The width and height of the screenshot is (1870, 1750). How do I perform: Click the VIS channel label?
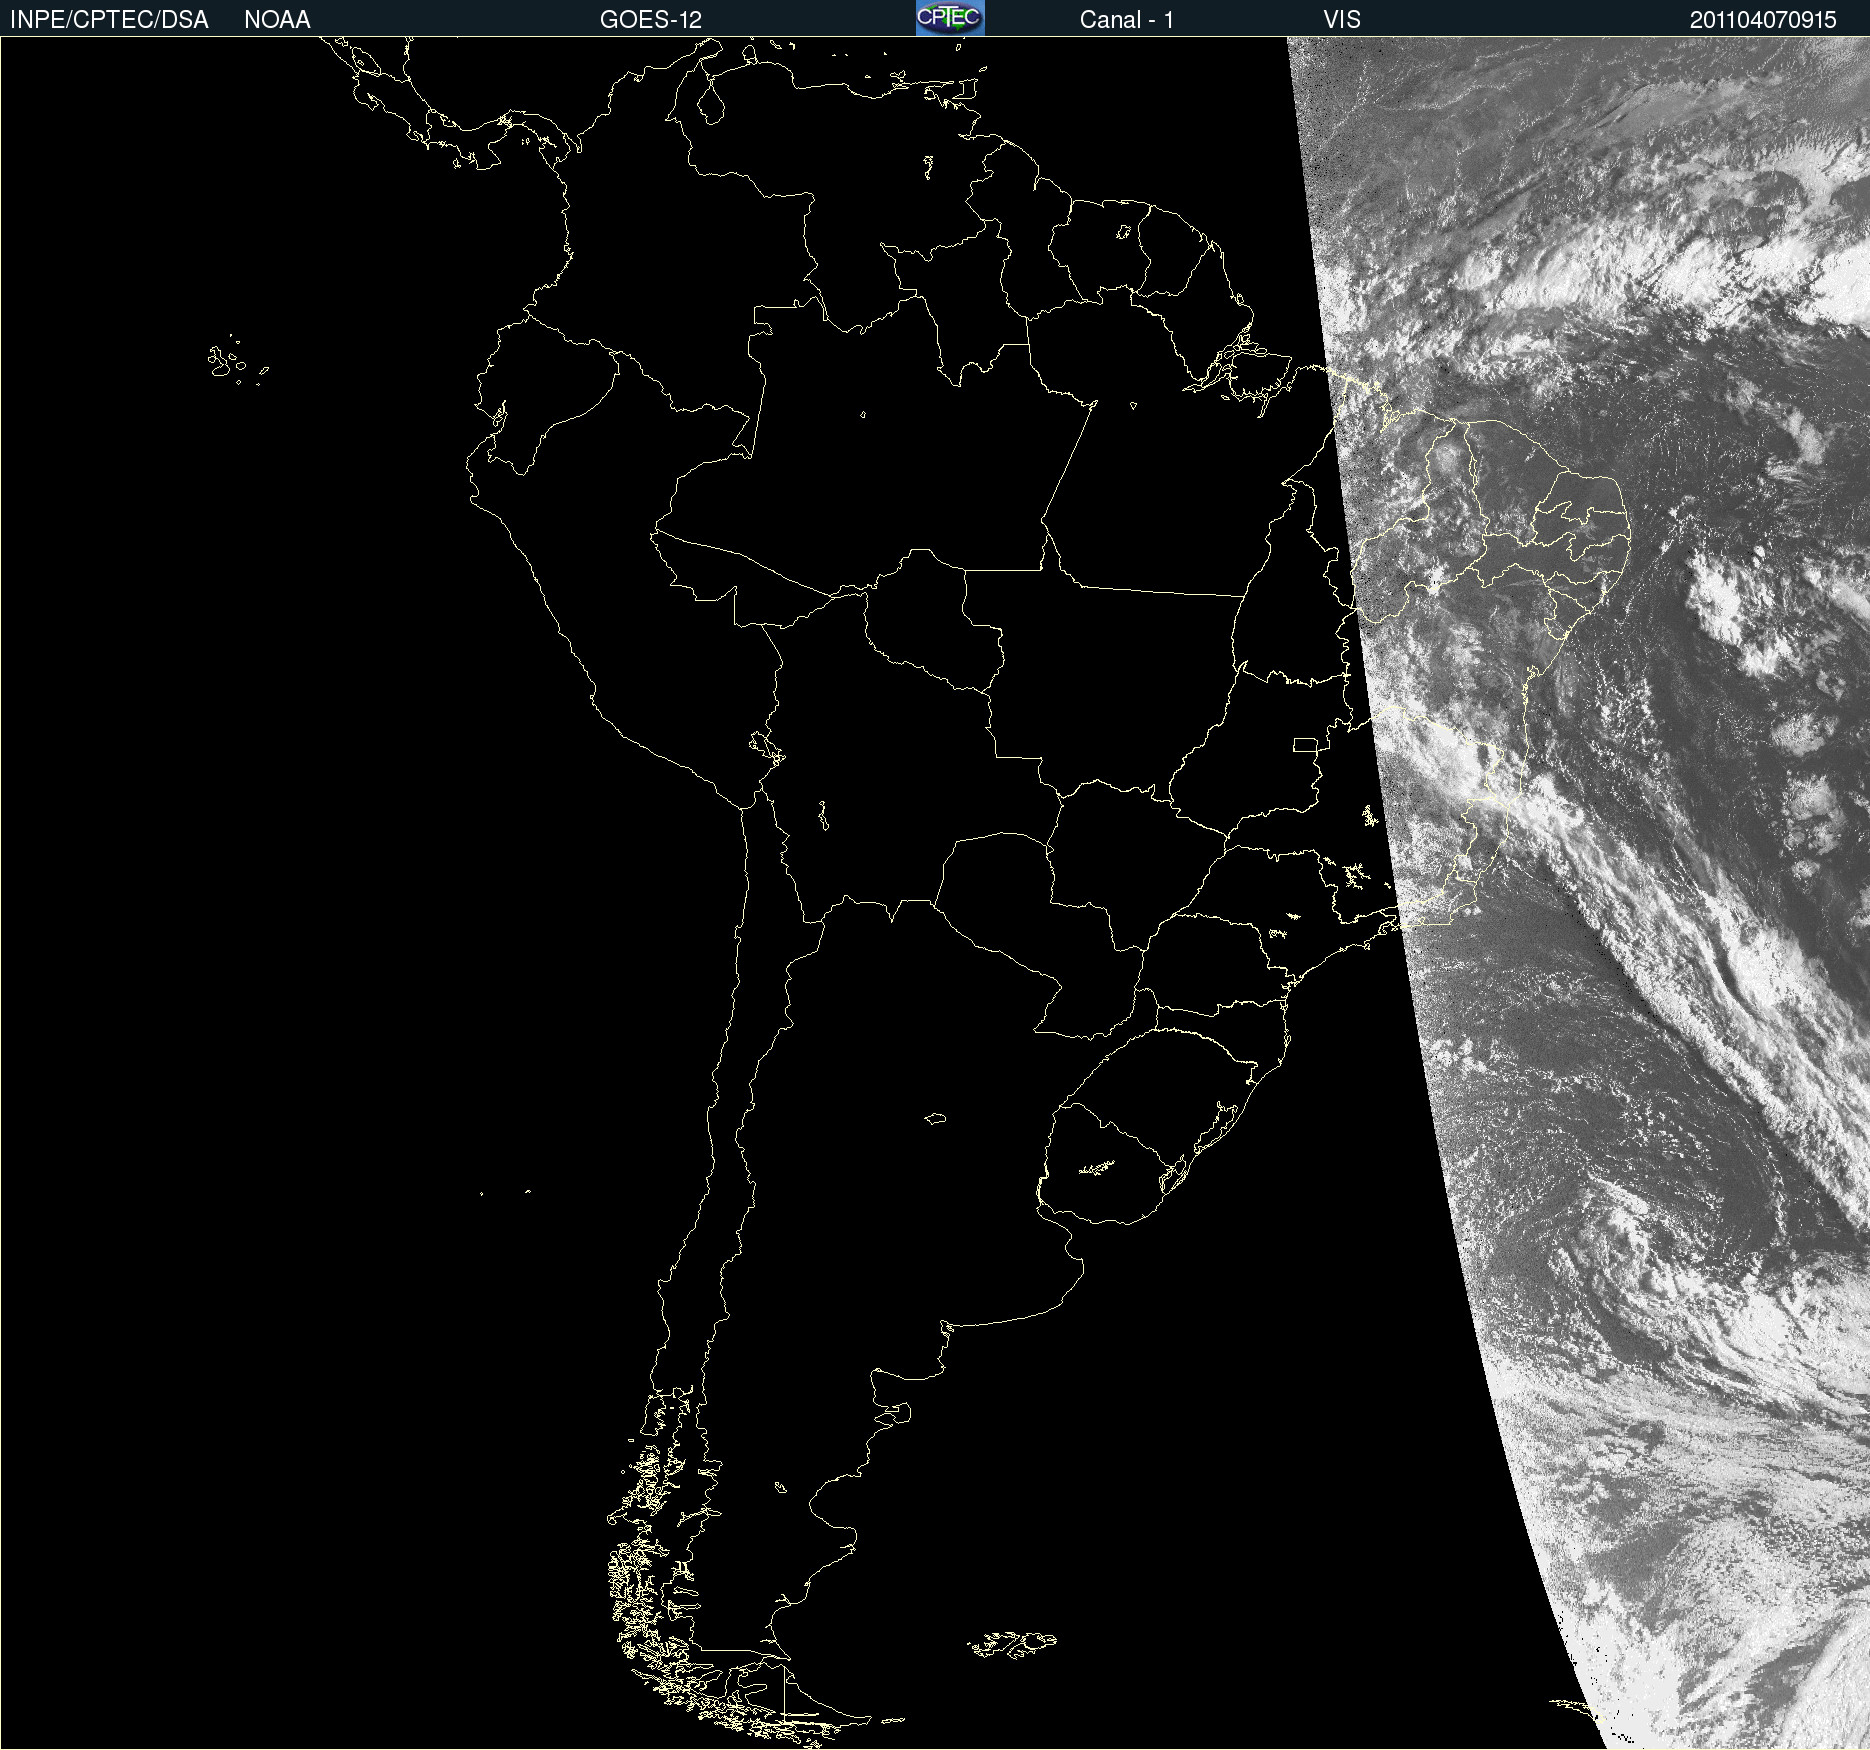tap(1342, 20)
